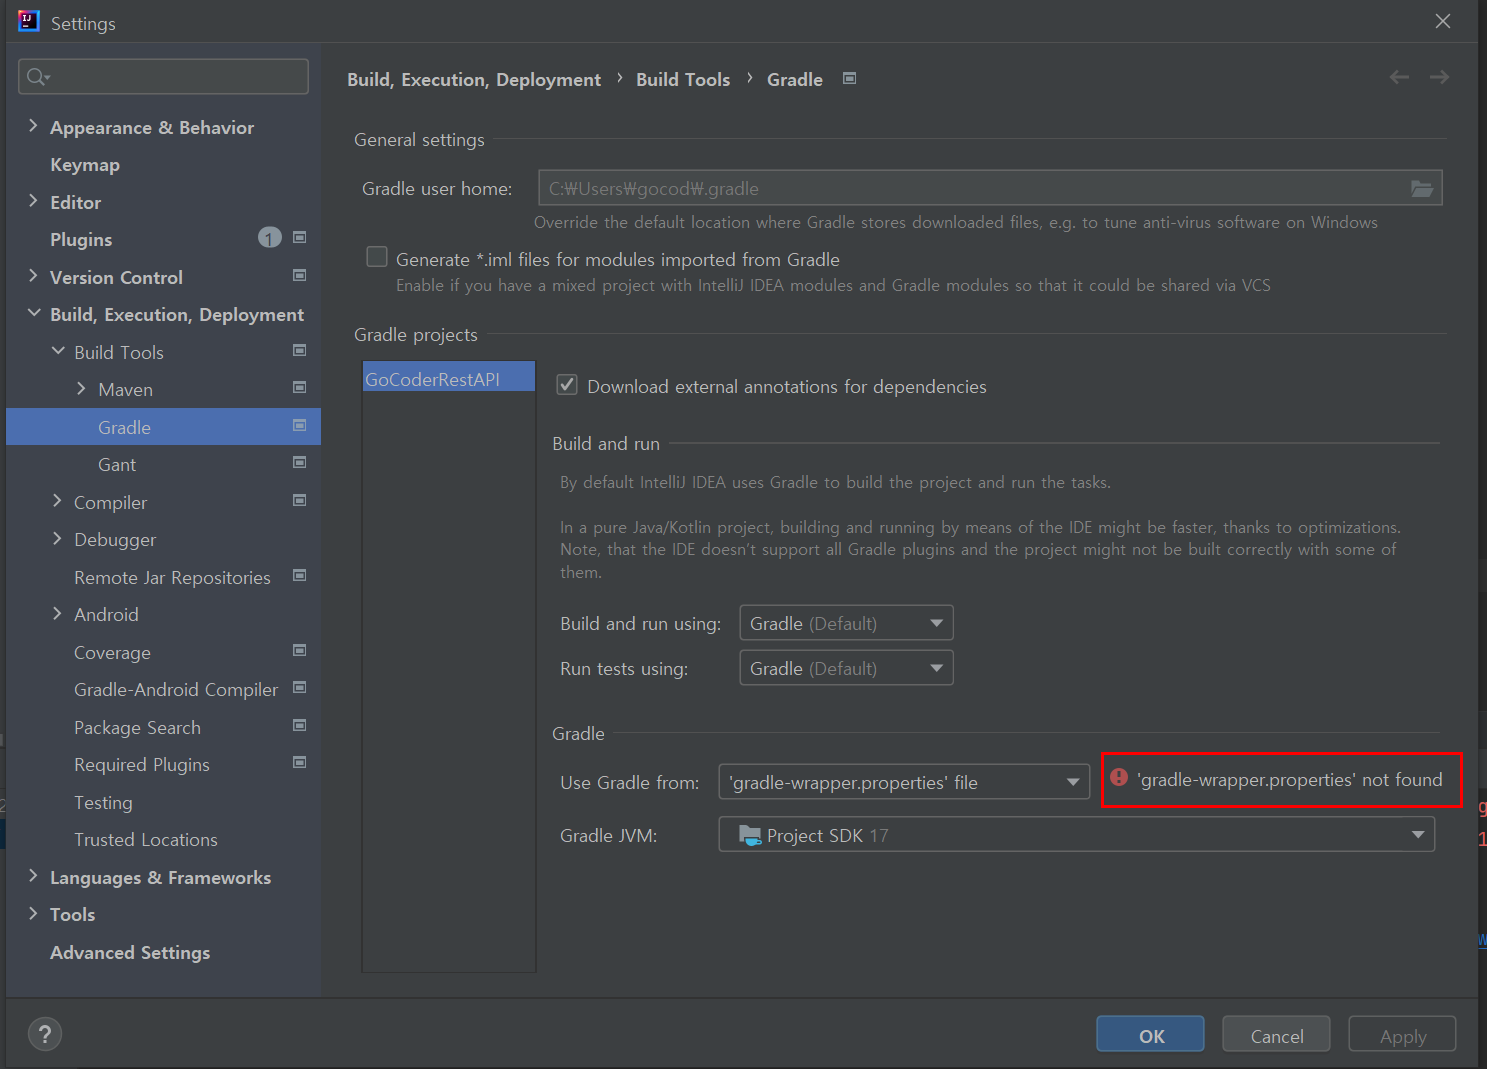The height and width of the screenshot is (1069, 1487).
Task: Click "'gradle-wrapper.properties' not found" message
Action: pyautogui.click(x=1289, y=780)
